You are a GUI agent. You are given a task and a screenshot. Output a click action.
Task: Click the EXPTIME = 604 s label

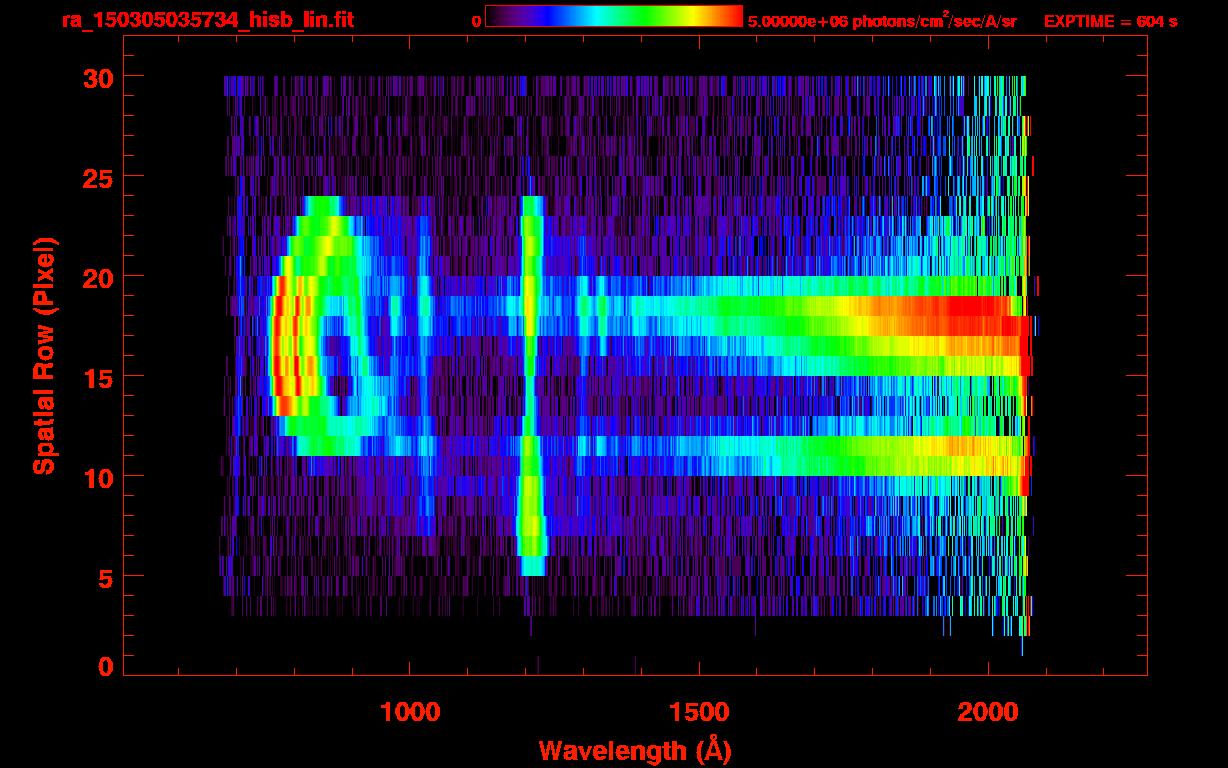pos(1111,21)
